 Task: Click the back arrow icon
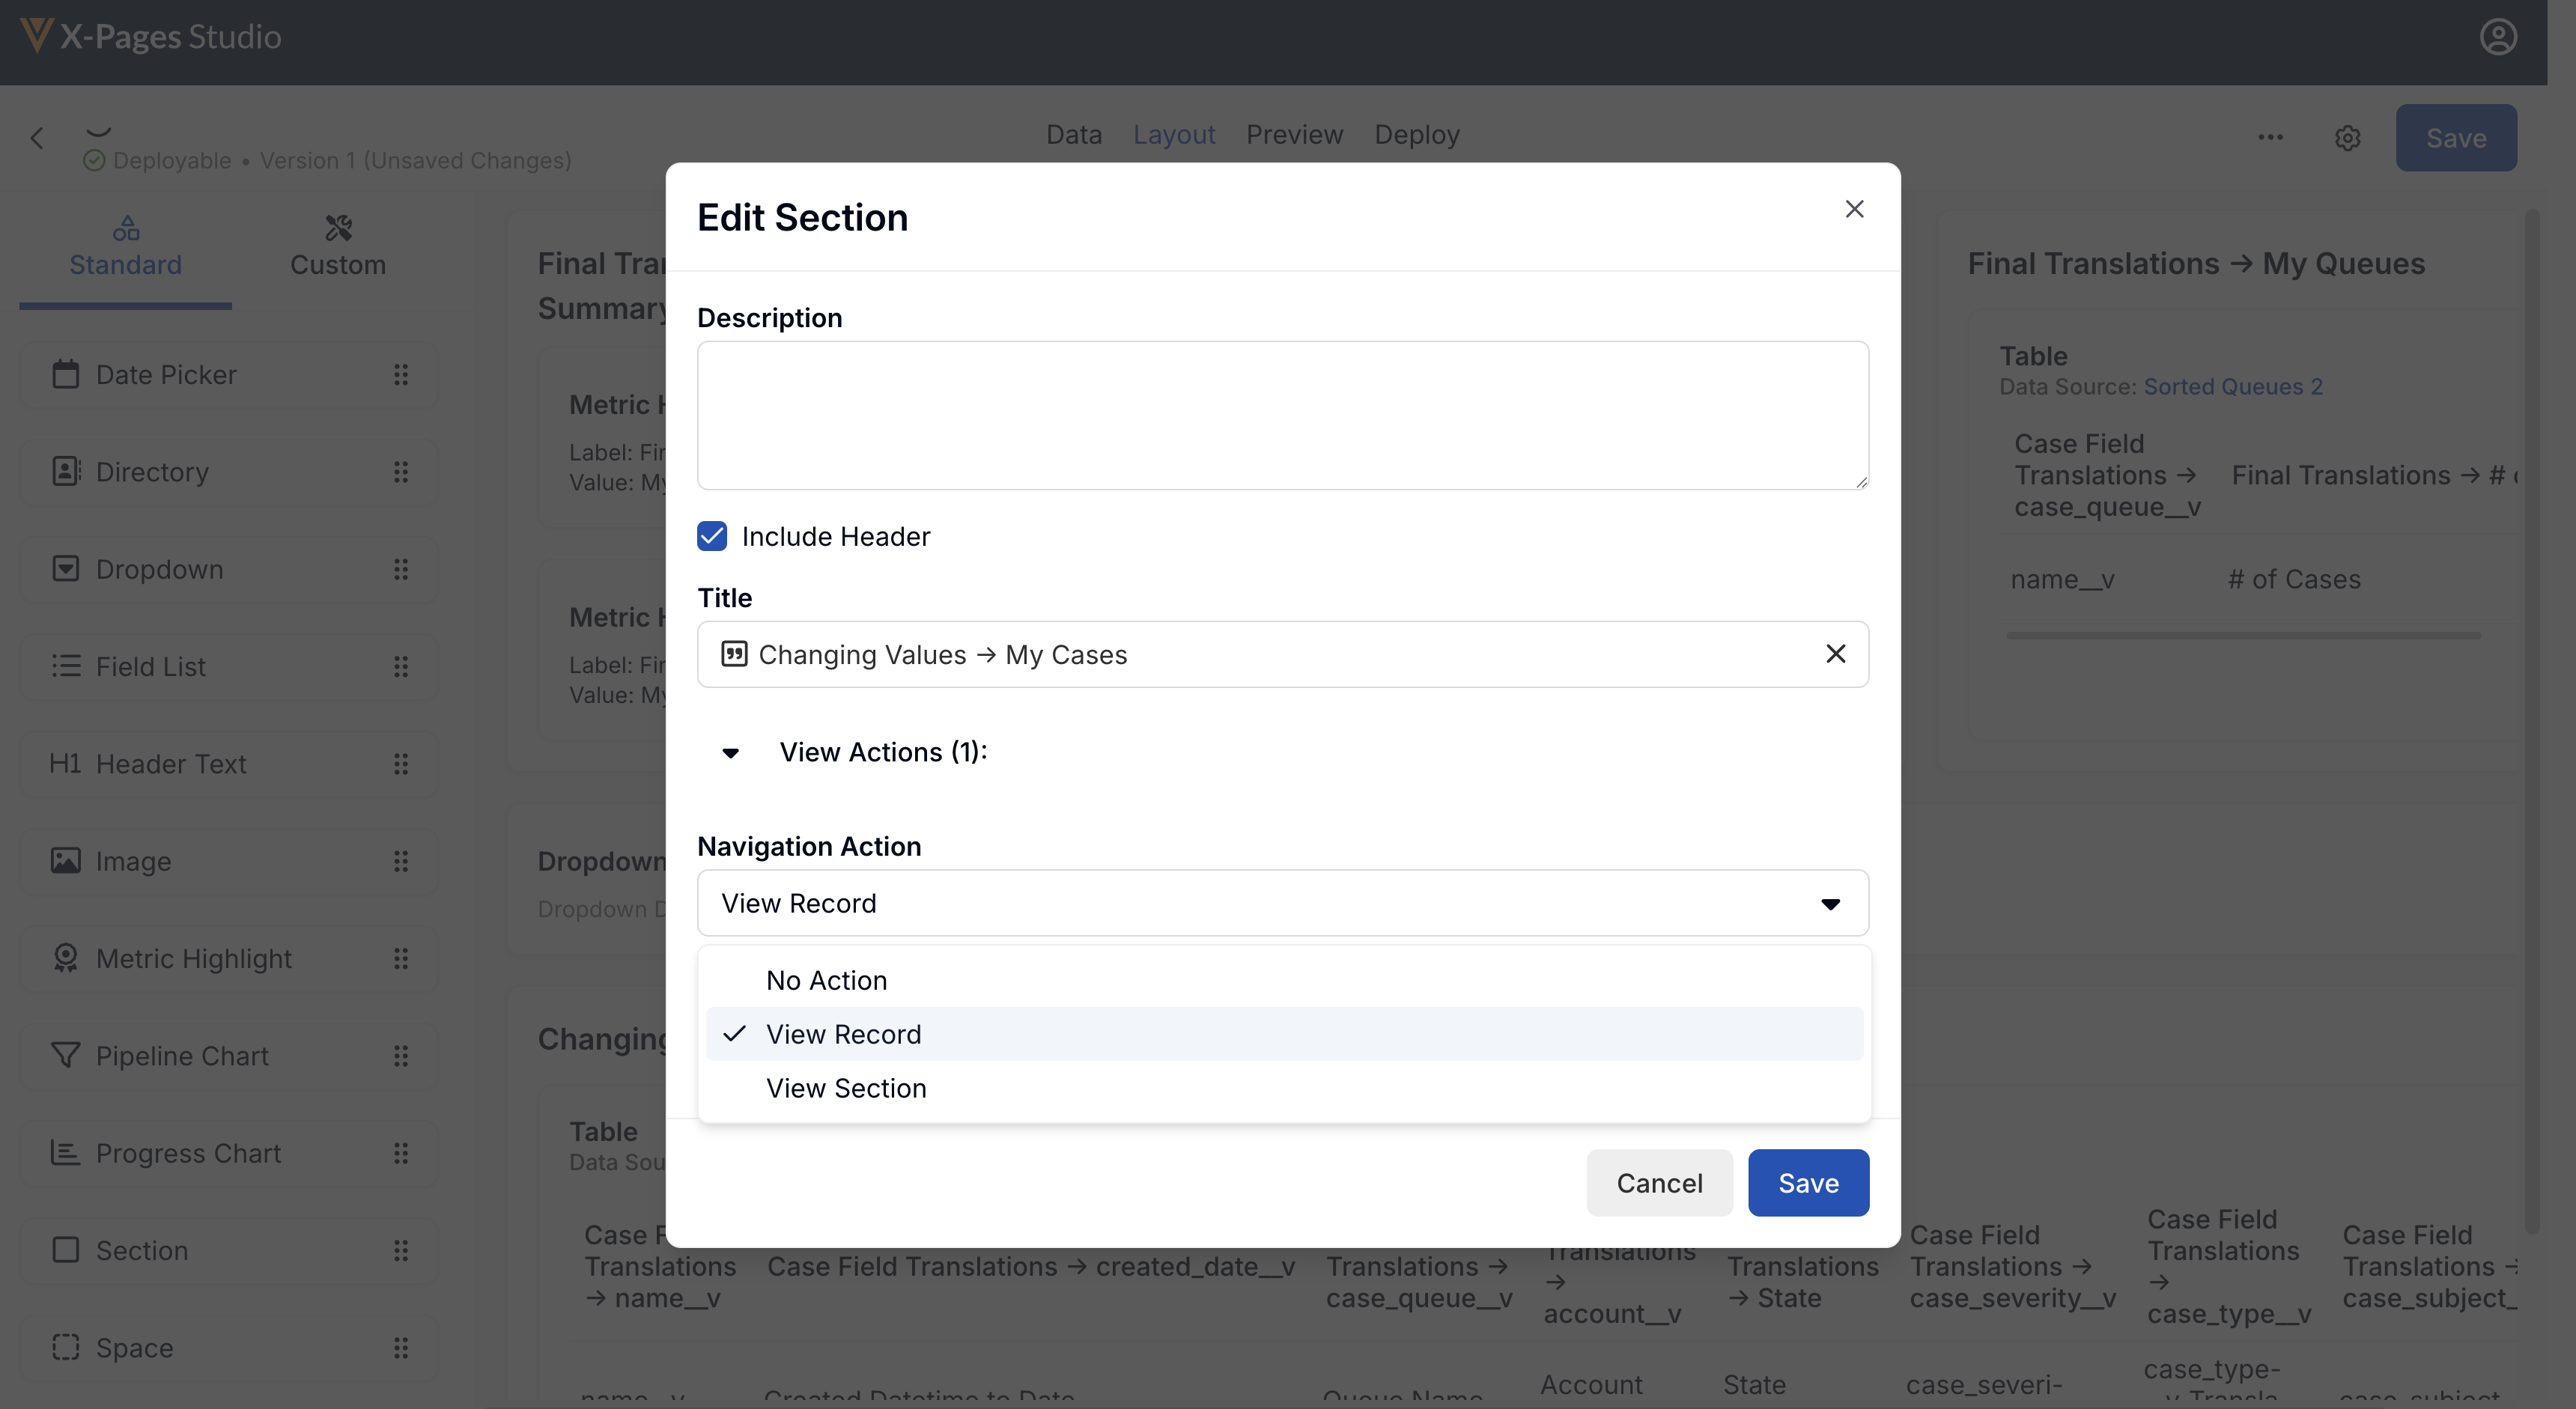click(37, 138)
